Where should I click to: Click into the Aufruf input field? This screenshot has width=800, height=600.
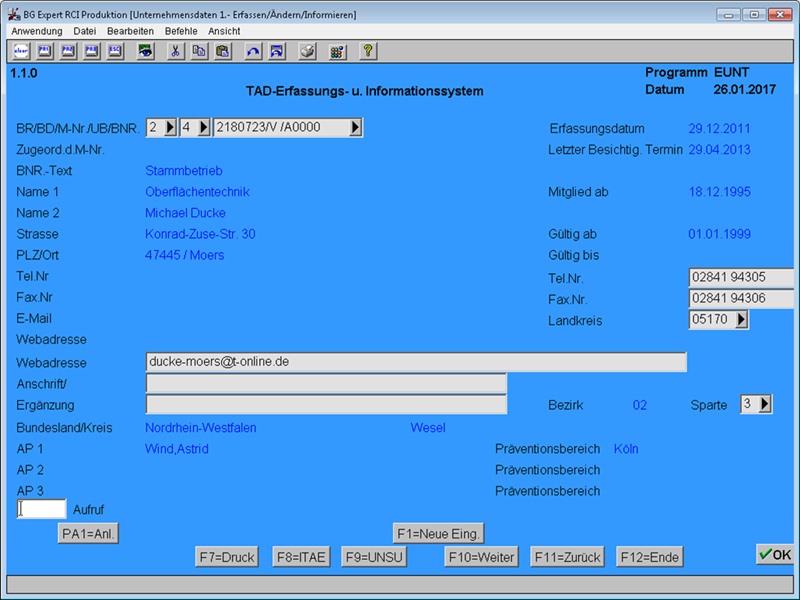pos(43,510)
